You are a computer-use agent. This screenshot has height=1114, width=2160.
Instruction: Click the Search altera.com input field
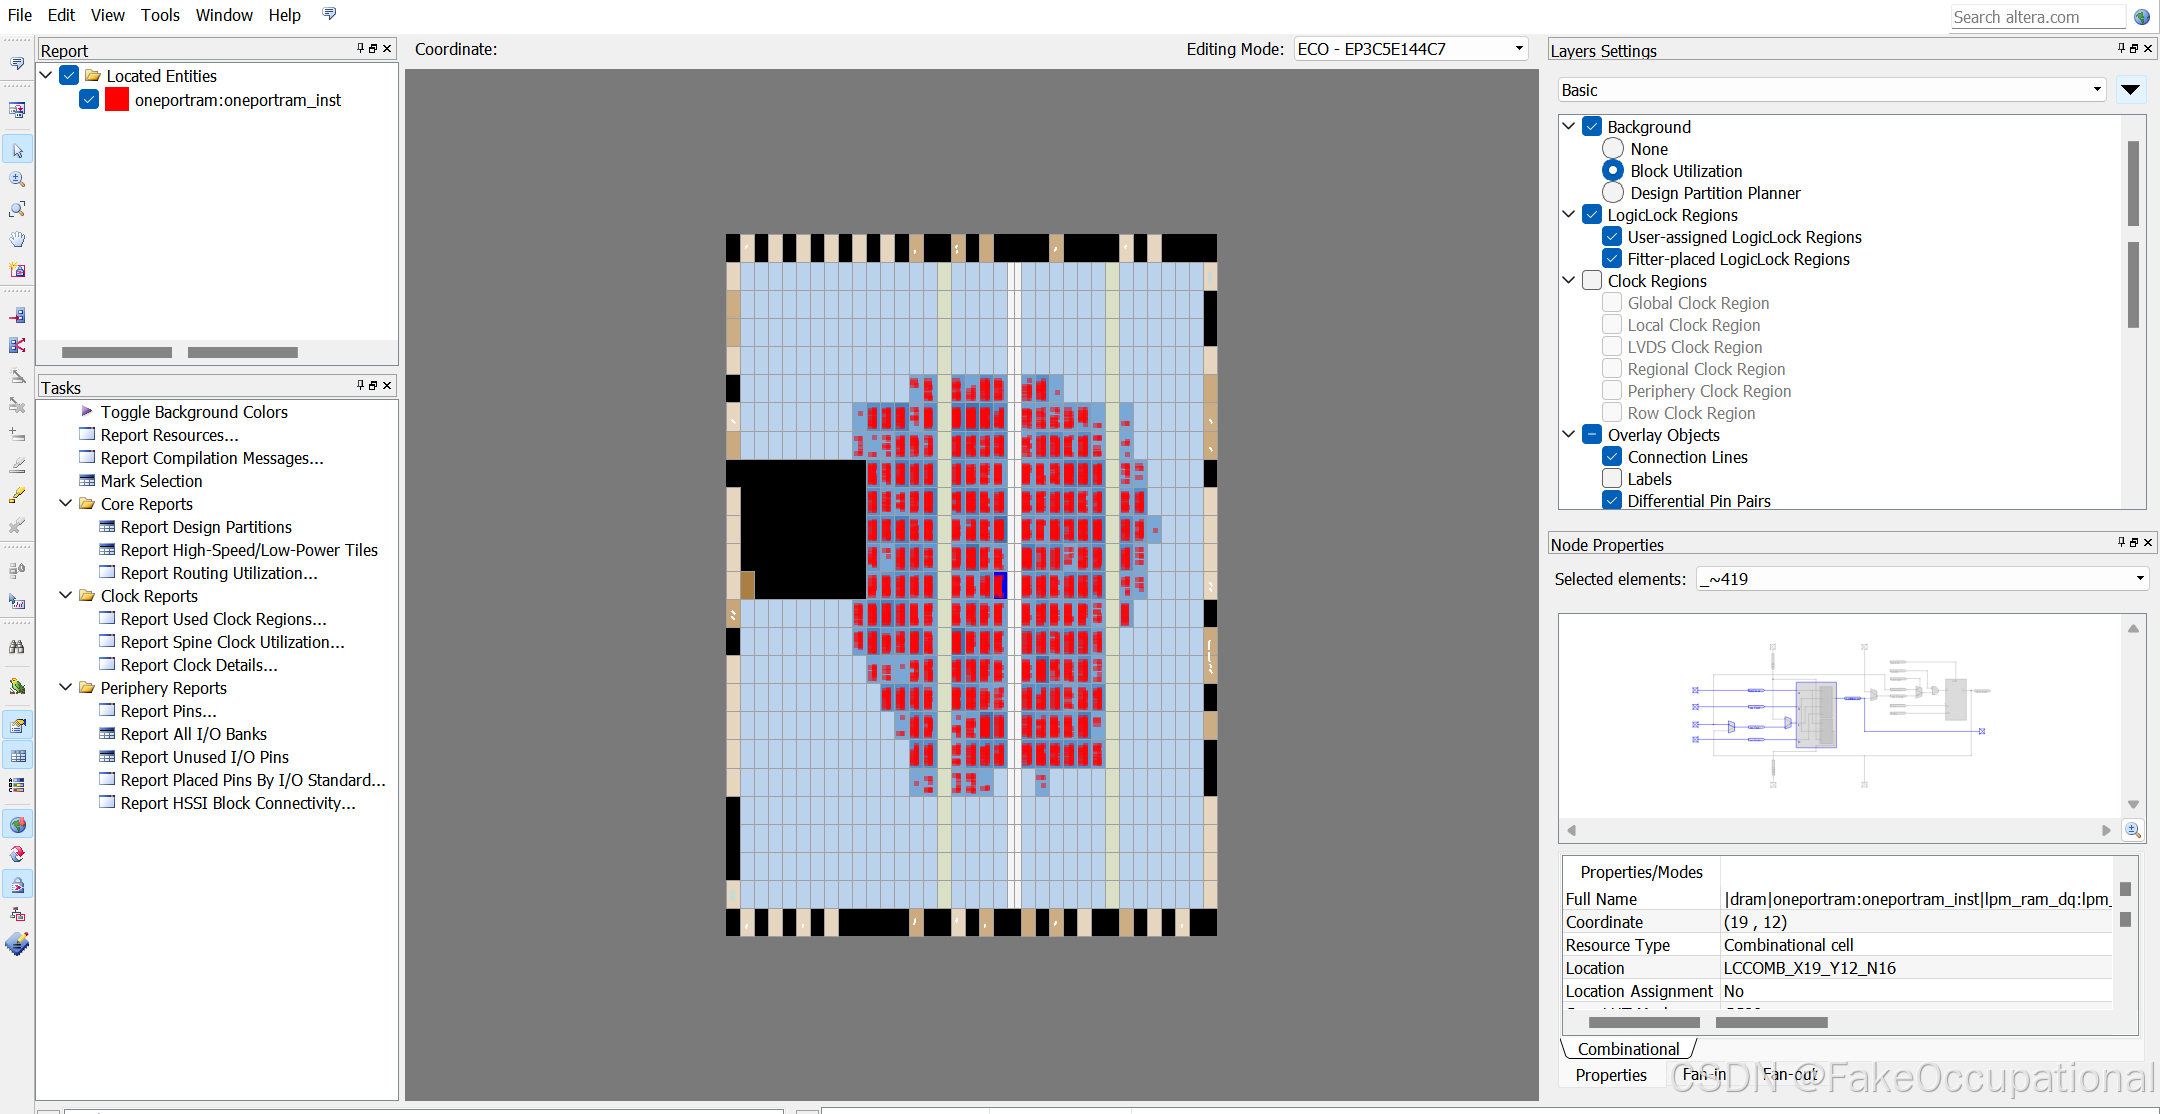point(2035,17)
